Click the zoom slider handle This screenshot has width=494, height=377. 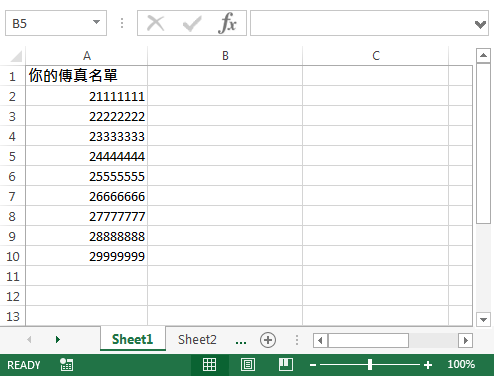click(370, 365)
